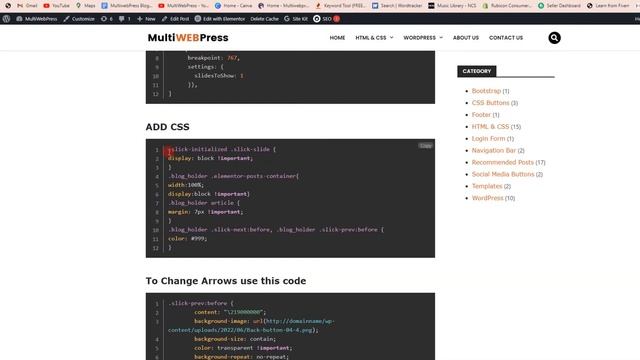This screenshot has width=640, height=360.
Task: Open Site Kit in admin bar
Action: click(x=296, y=19)
